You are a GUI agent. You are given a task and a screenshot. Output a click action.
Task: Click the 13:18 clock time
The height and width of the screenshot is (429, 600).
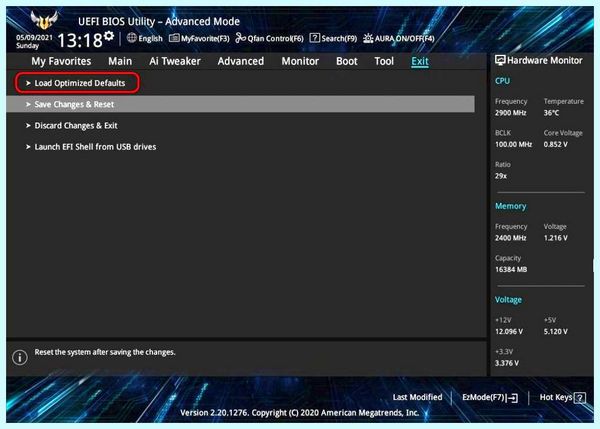80,40
